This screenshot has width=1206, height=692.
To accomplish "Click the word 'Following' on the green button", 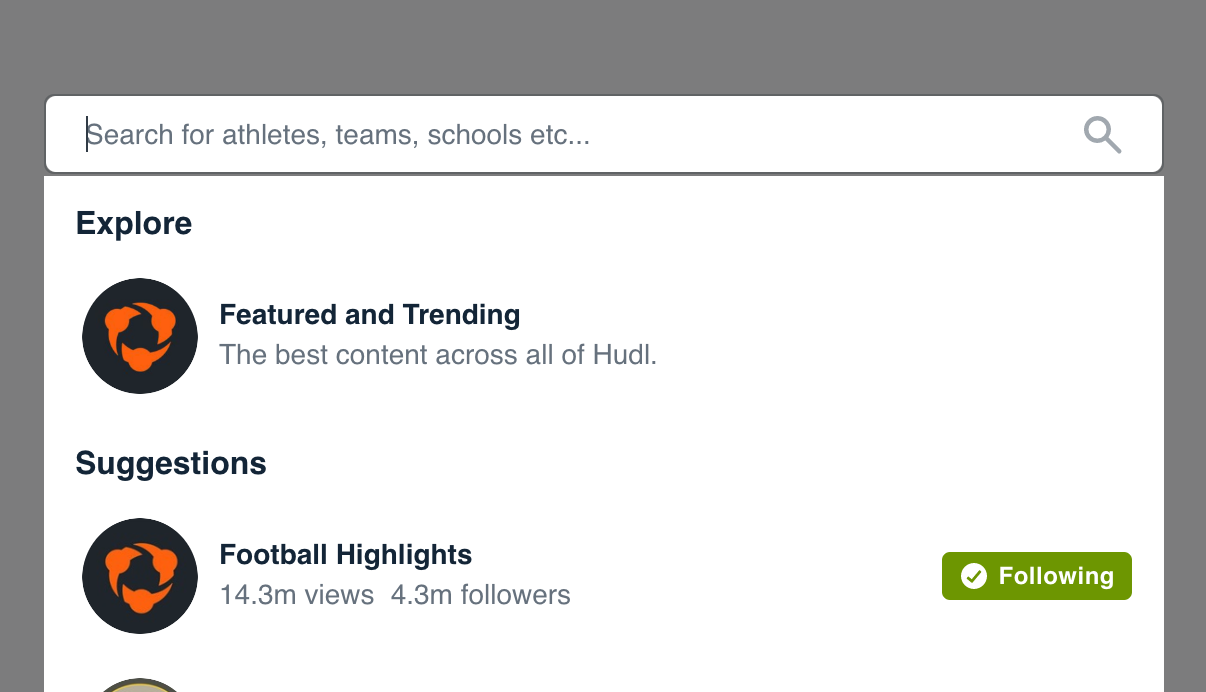I will 1056,576.
